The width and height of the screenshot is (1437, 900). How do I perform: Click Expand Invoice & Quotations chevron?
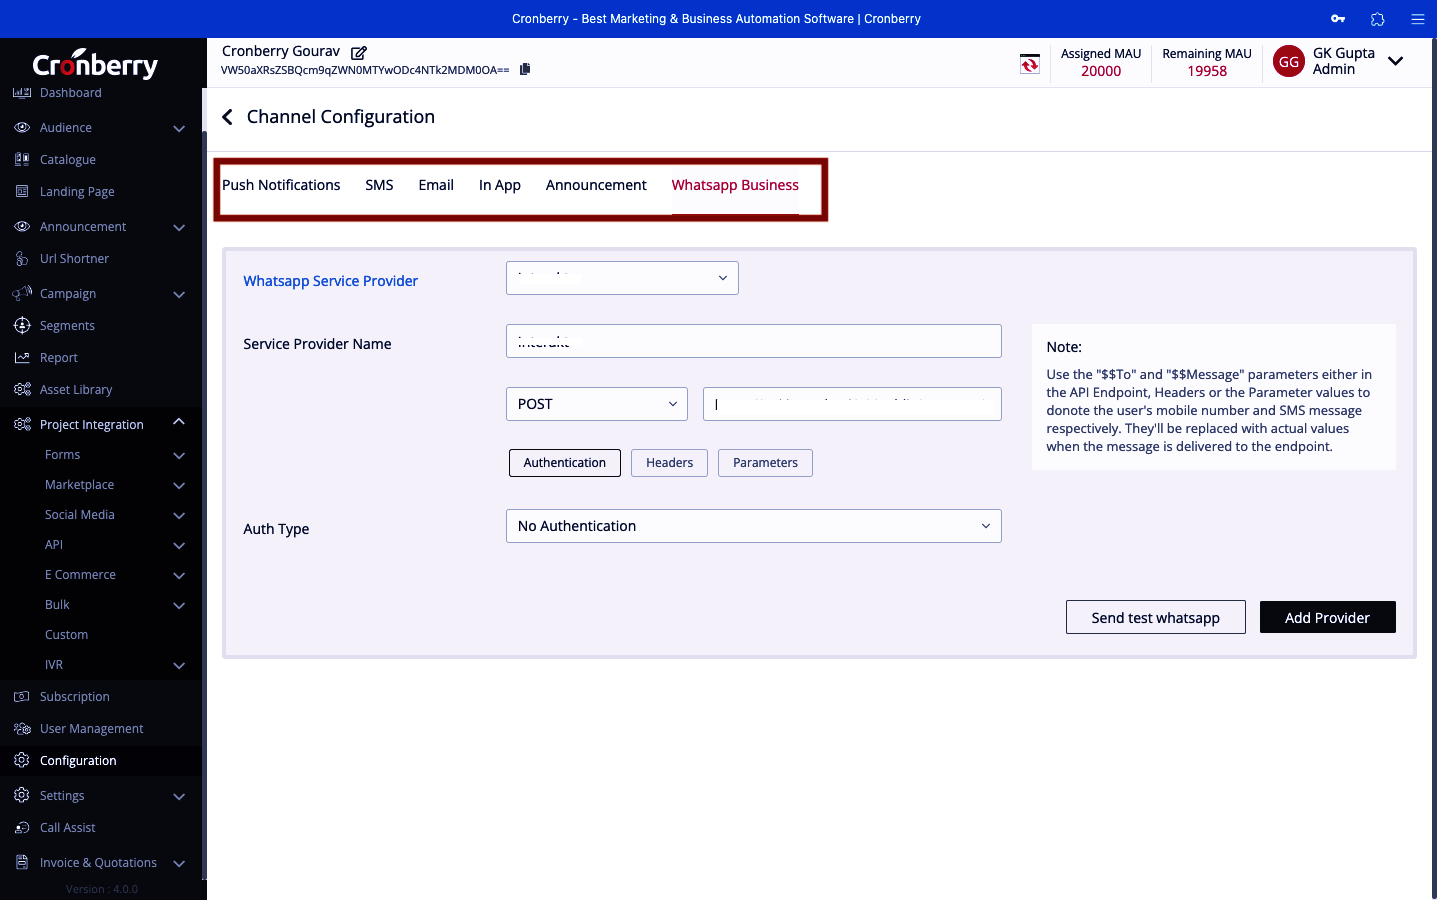[x=179, y=863]
